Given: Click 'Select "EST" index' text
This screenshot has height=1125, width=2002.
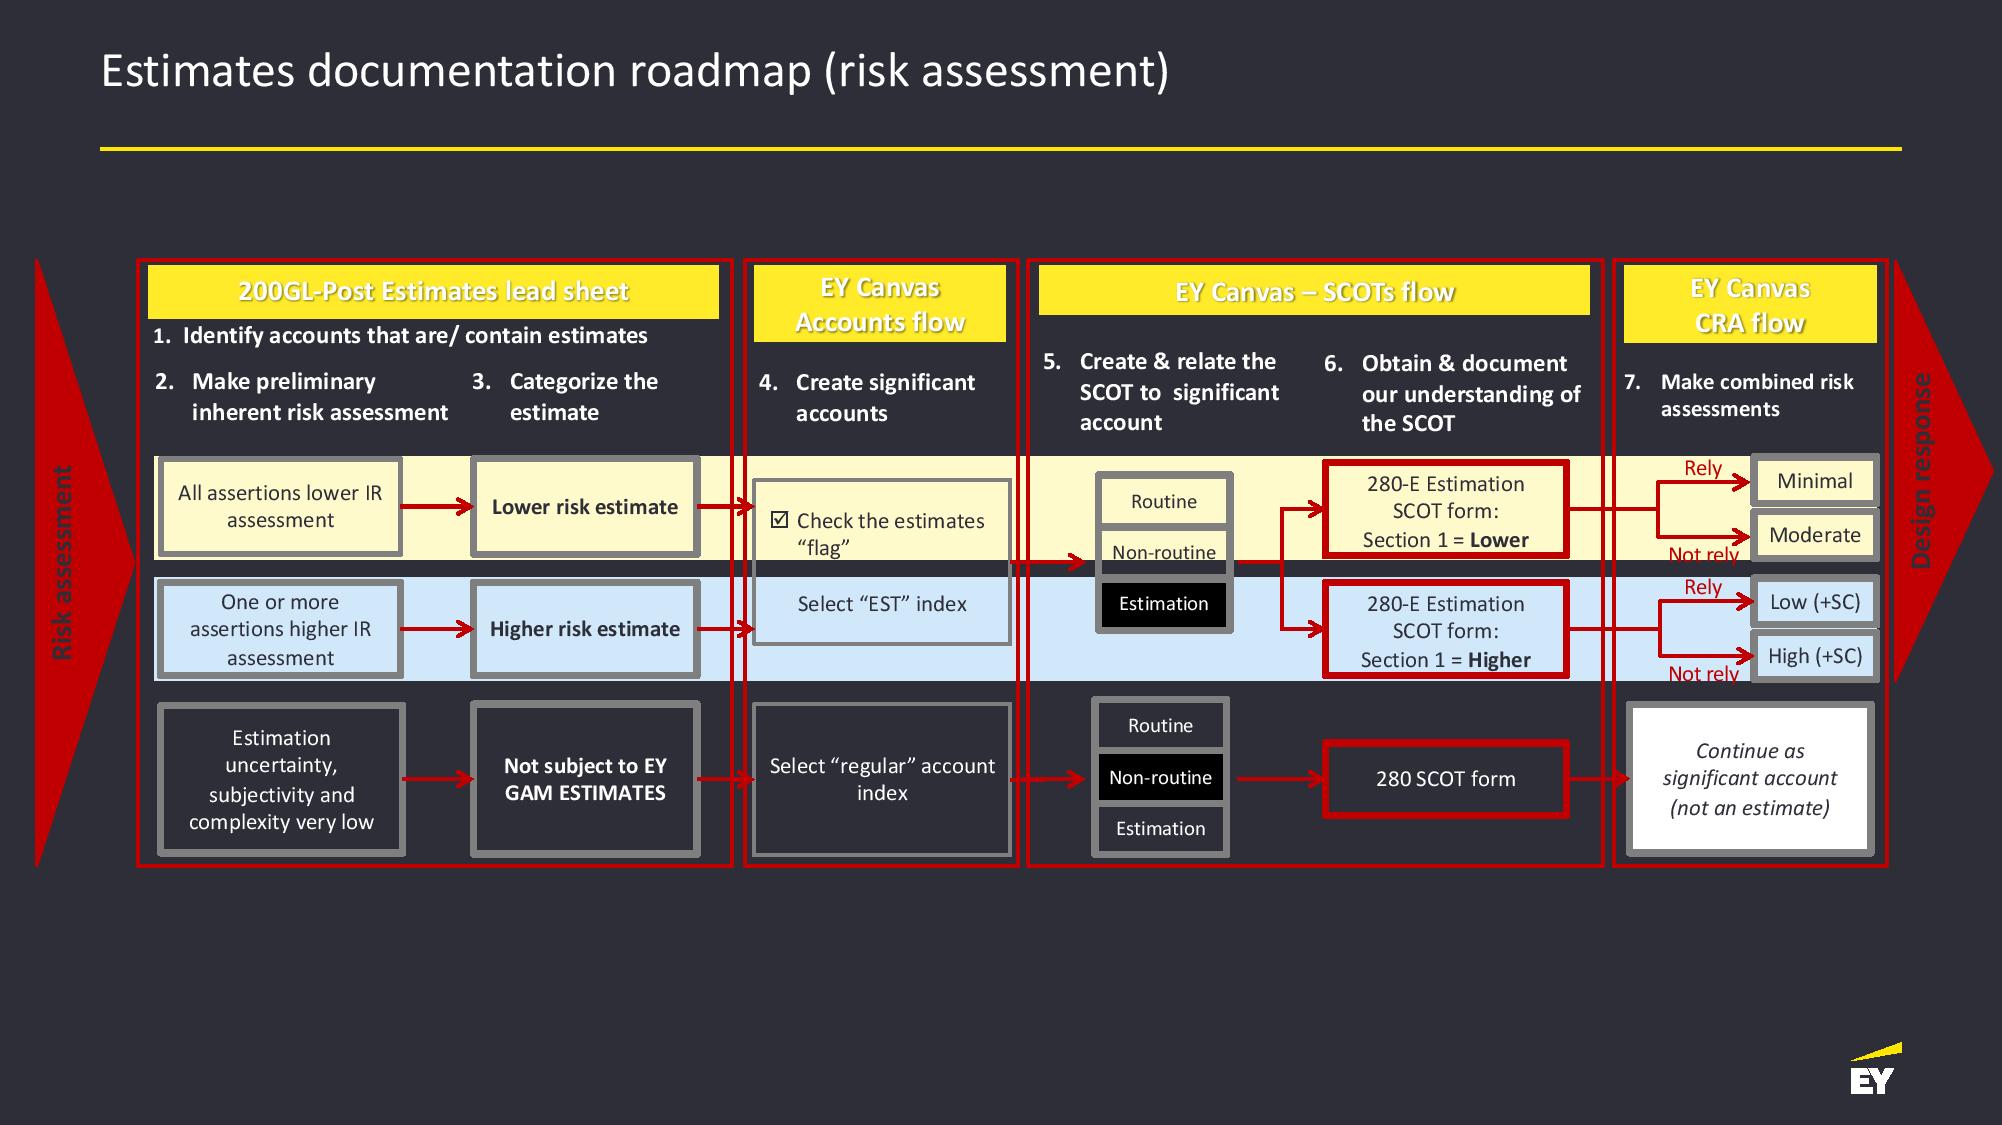Looking at the screenshot, I should [x=882, y=604].
